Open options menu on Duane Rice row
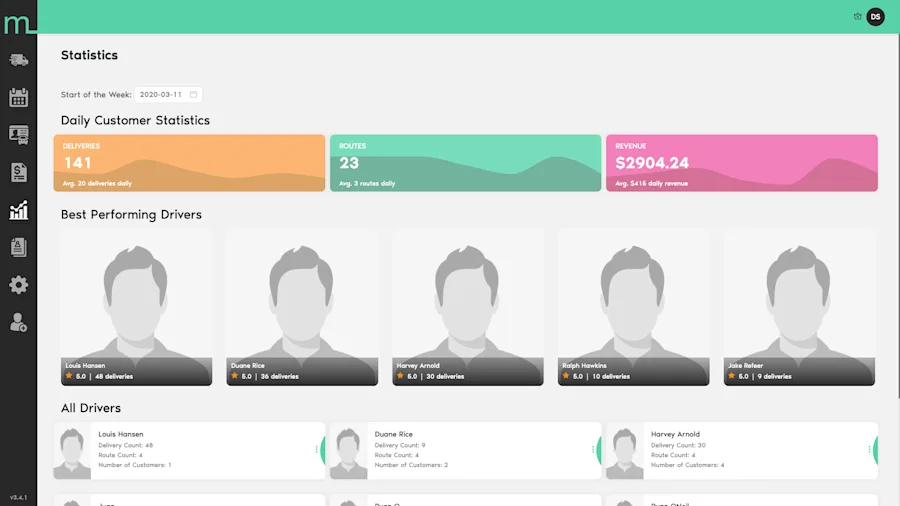The width and height of the screenshot is (900, 506). click(x=592, y=450)
